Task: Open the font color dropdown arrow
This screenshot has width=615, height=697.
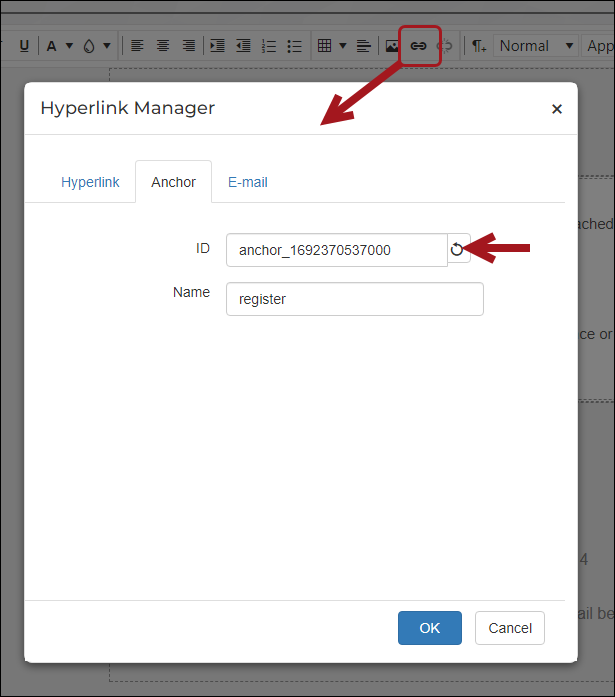Action: (x=69, y=46)
